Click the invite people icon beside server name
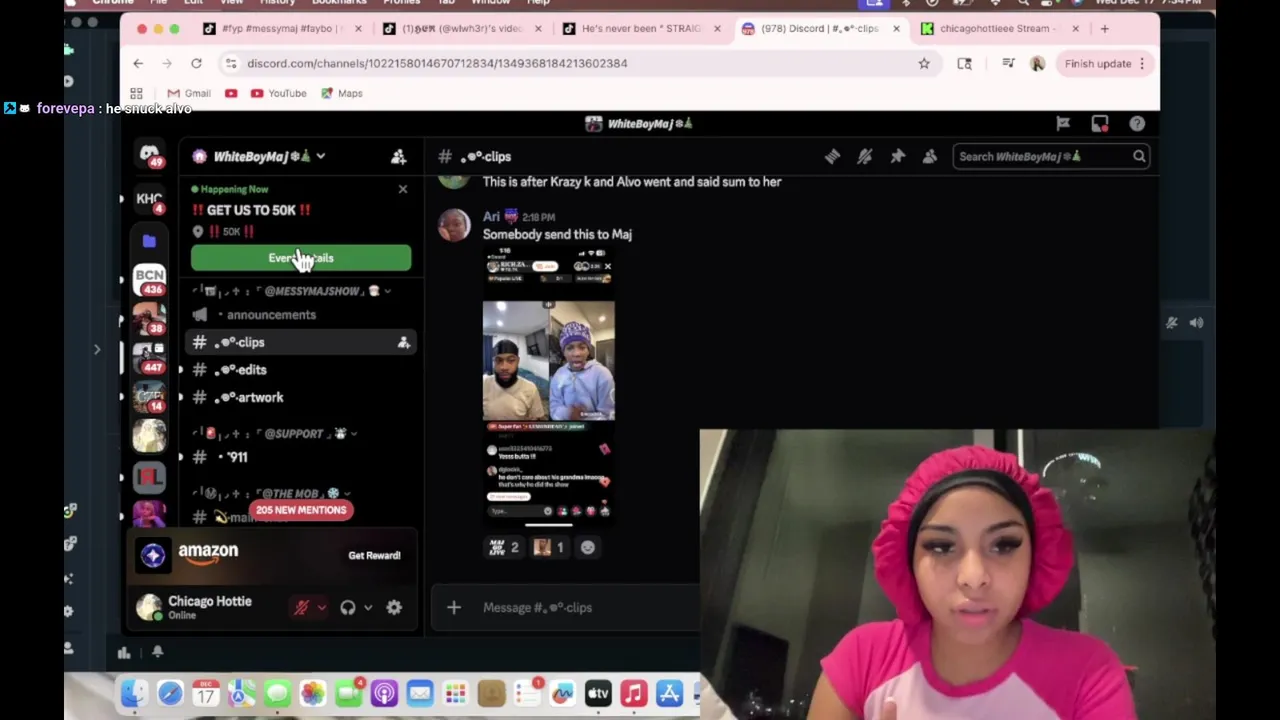 (398, 156)
